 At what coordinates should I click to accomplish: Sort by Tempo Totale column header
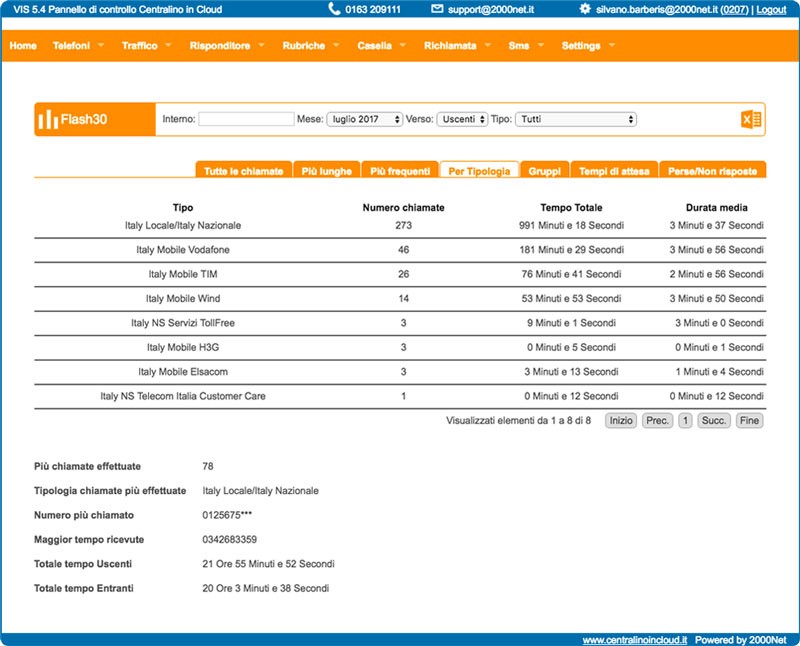click(x=571, y=208)
